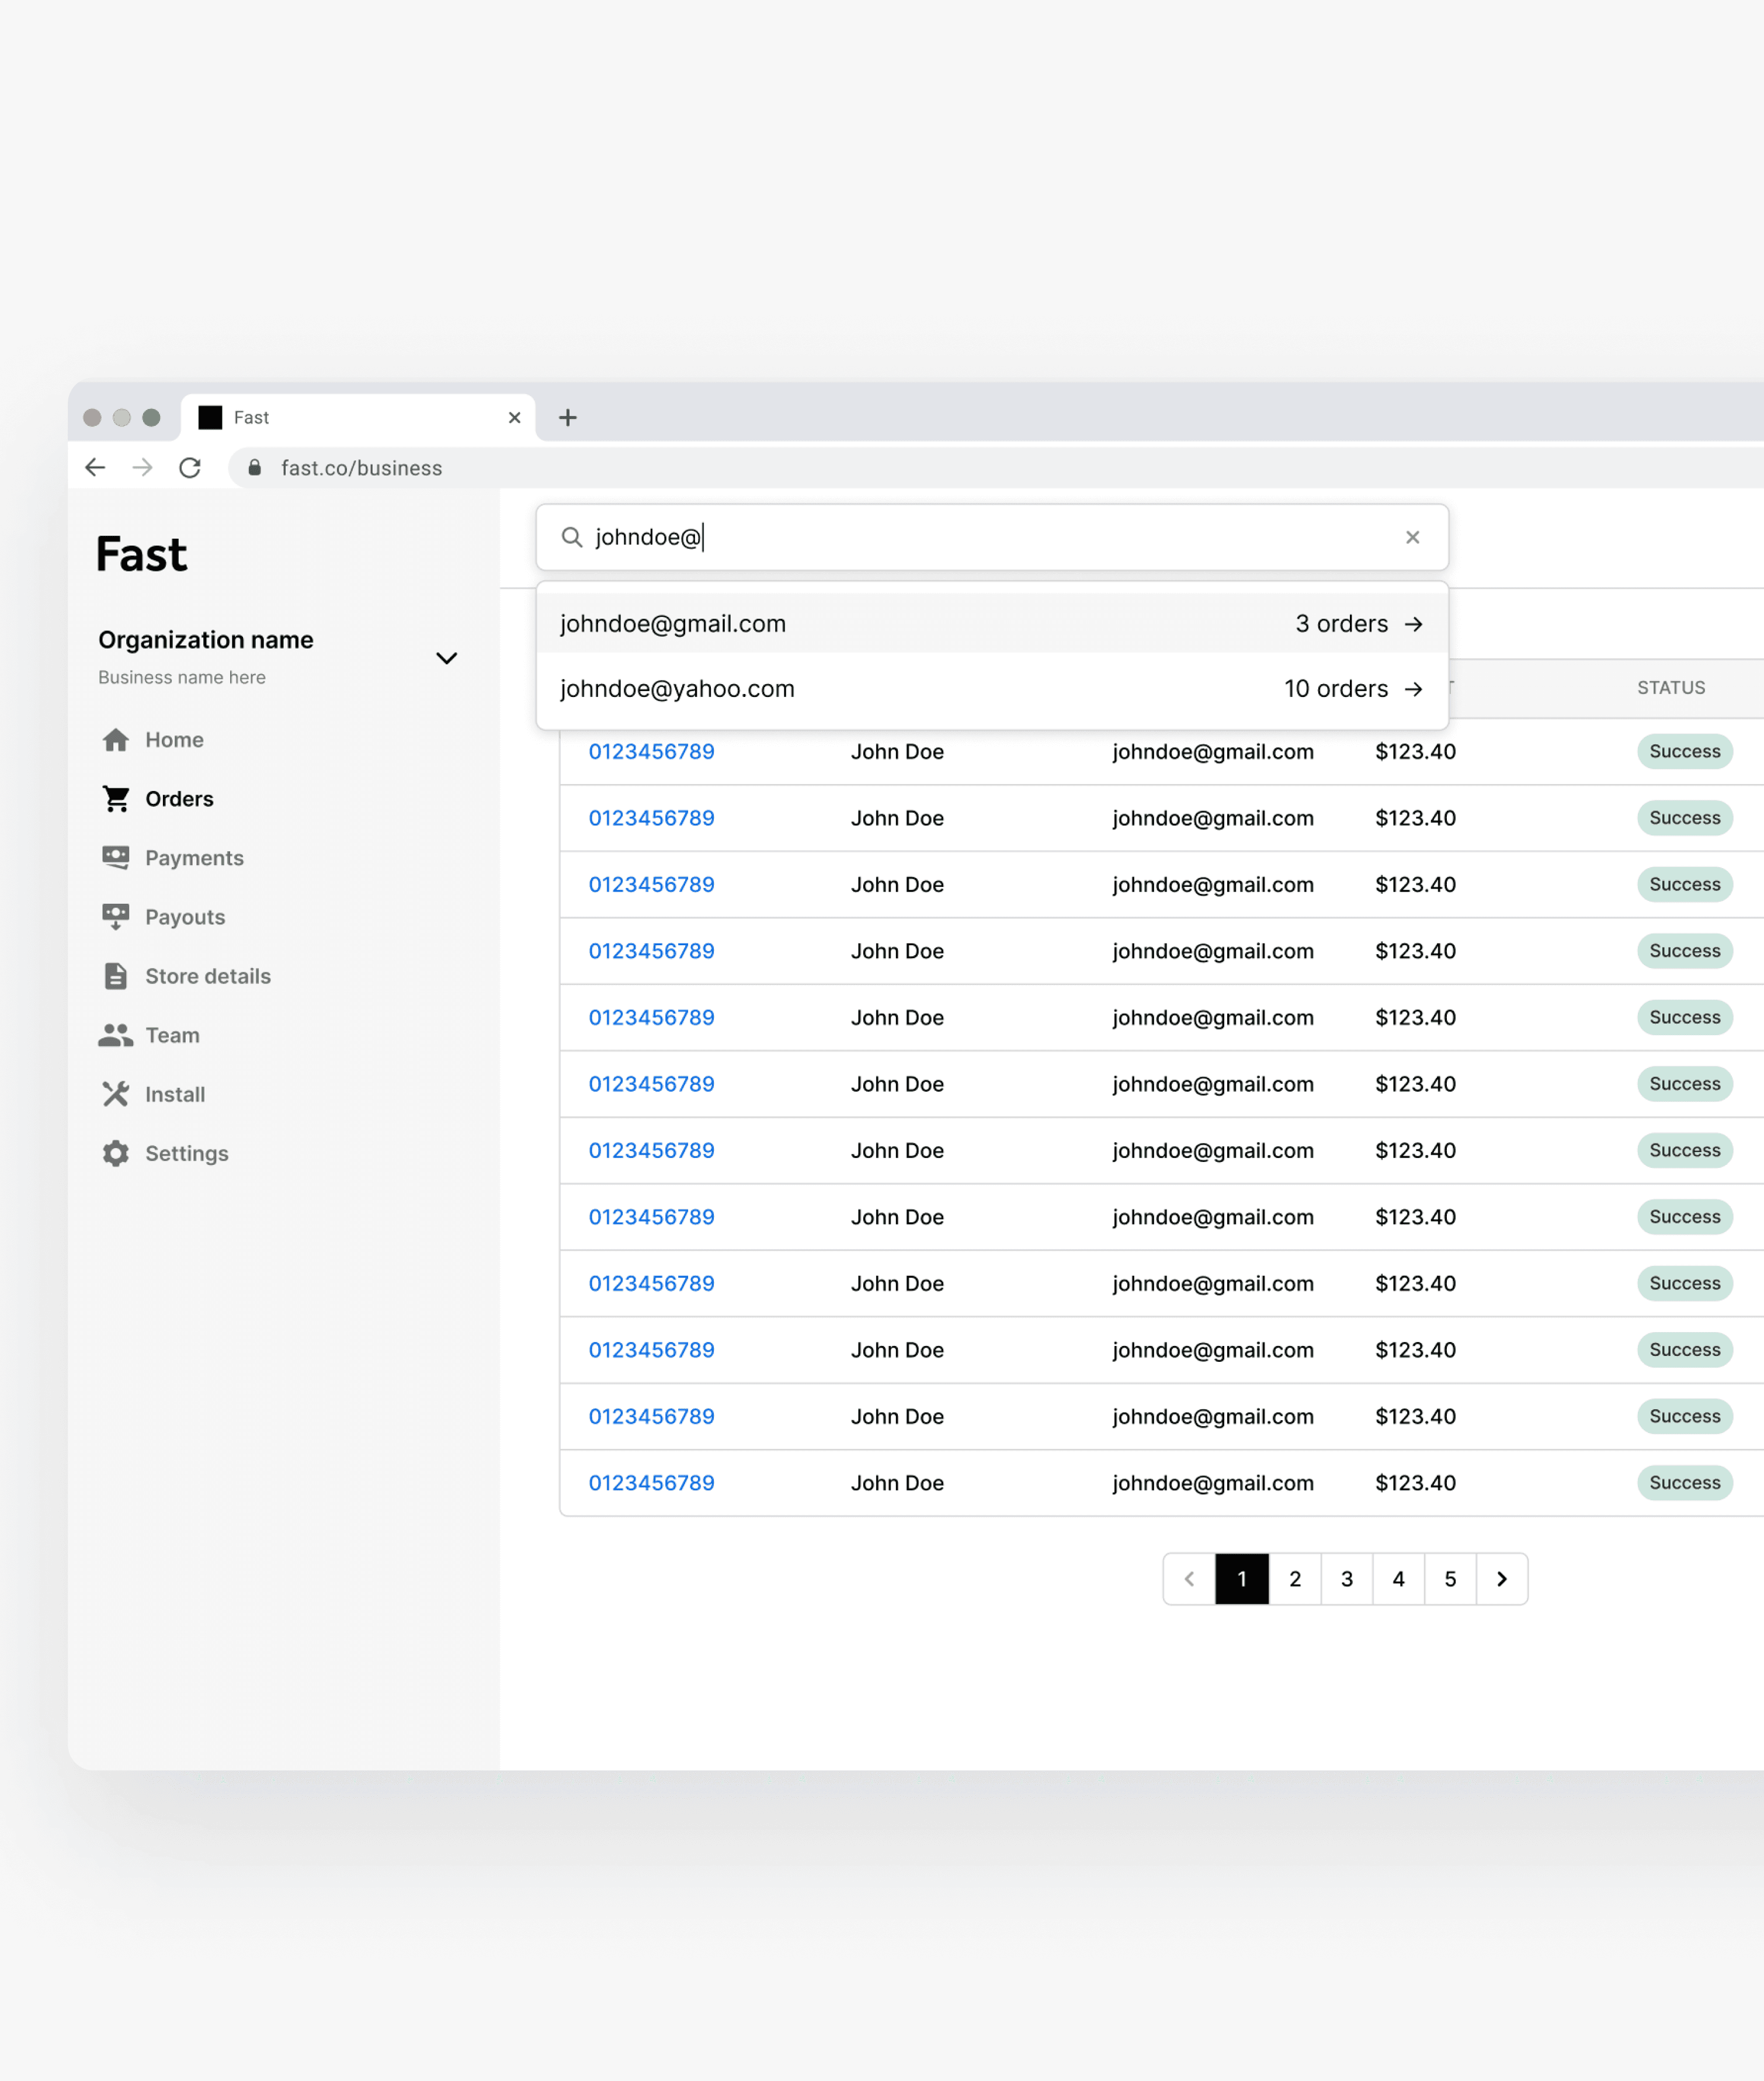The height and width of the screenshot is (2081, 1764).
Task: Reload the page in browser toolbar
Action: 190,468
